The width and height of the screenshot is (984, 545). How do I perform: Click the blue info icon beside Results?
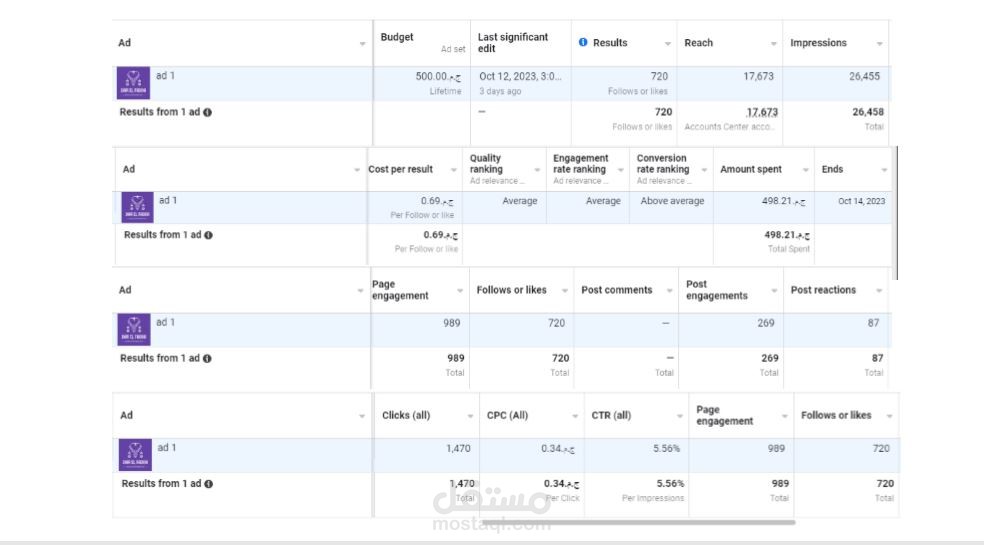(583, 42)
